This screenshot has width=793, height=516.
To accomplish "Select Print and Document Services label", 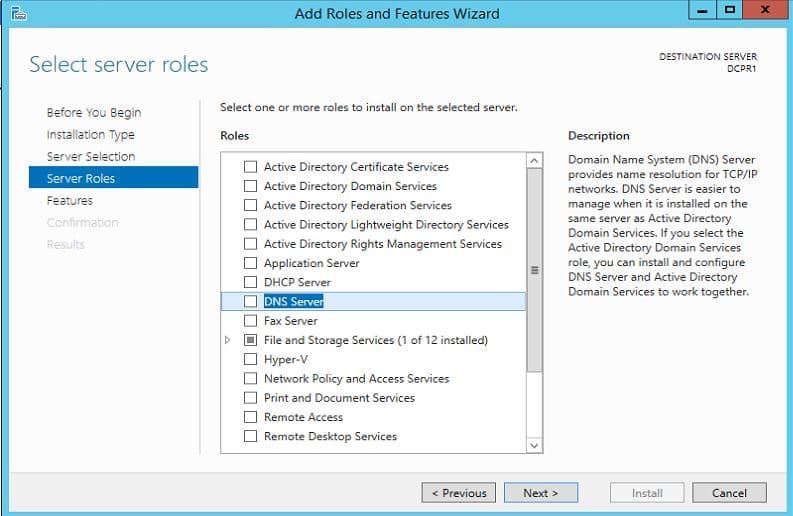I will (339, 398).
